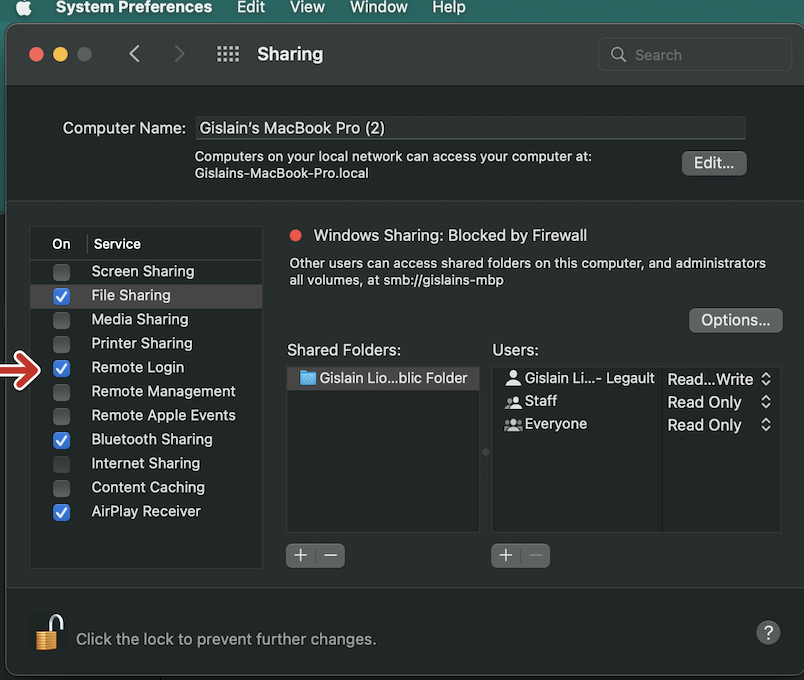Image resolution: width=804 pixels, height=680 pixels.
Task: Go forward with the right chevron
Action: [179, 54]
